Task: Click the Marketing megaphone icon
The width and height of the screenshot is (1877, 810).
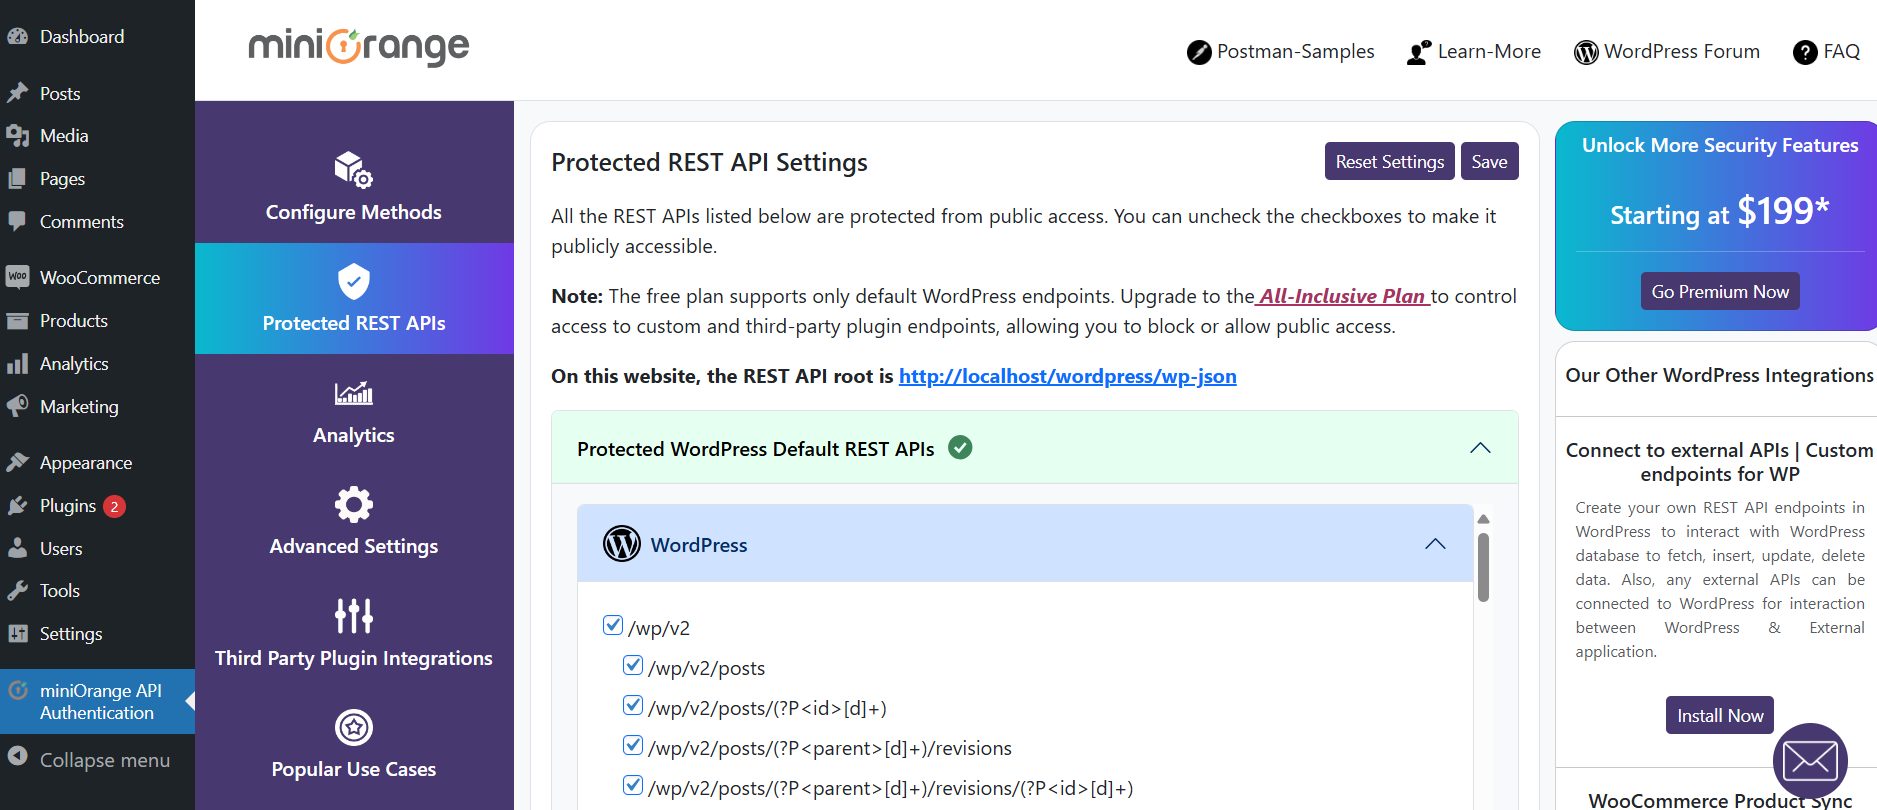Action: 17,406
